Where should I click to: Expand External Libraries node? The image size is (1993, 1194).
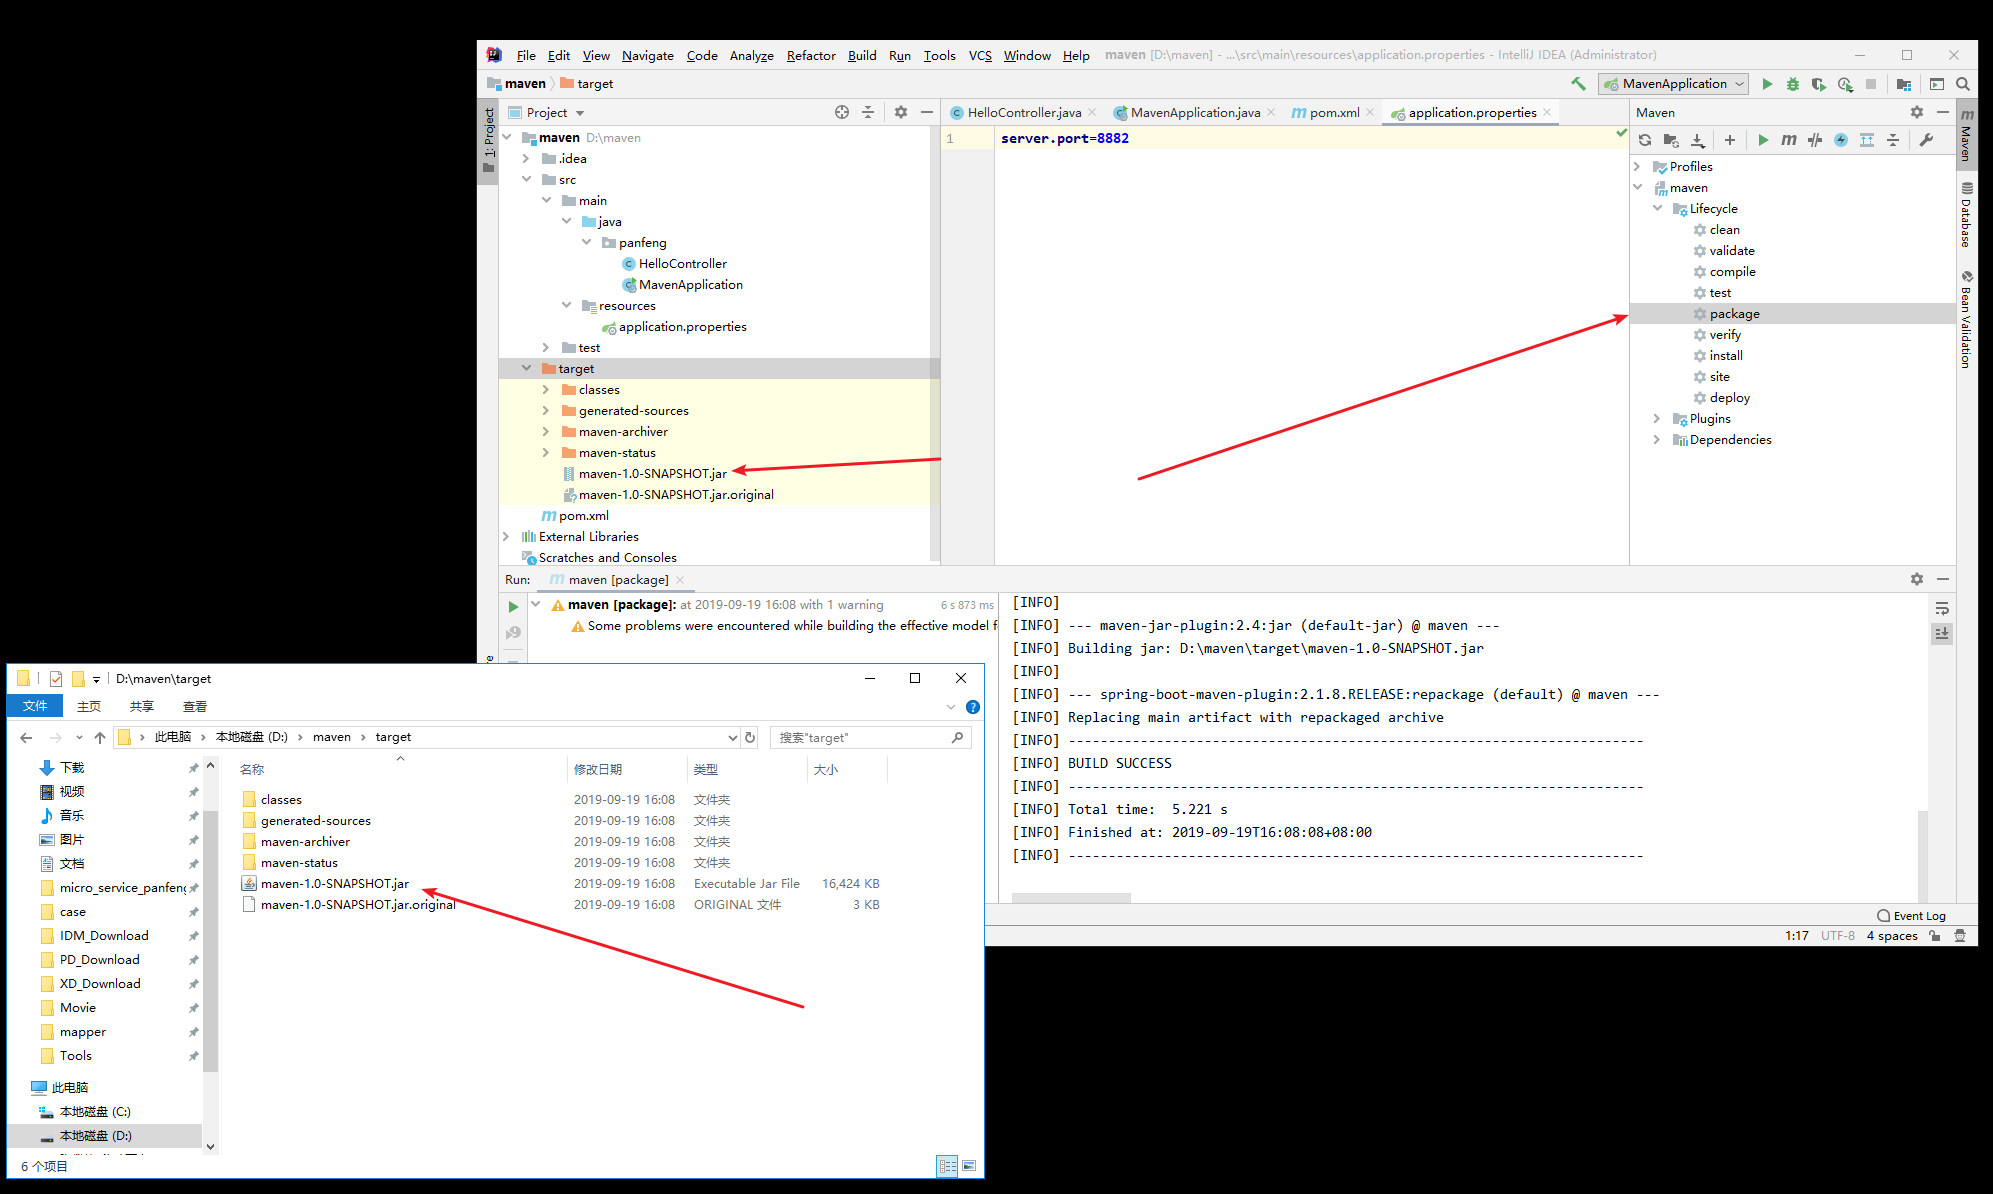point(507,536)
